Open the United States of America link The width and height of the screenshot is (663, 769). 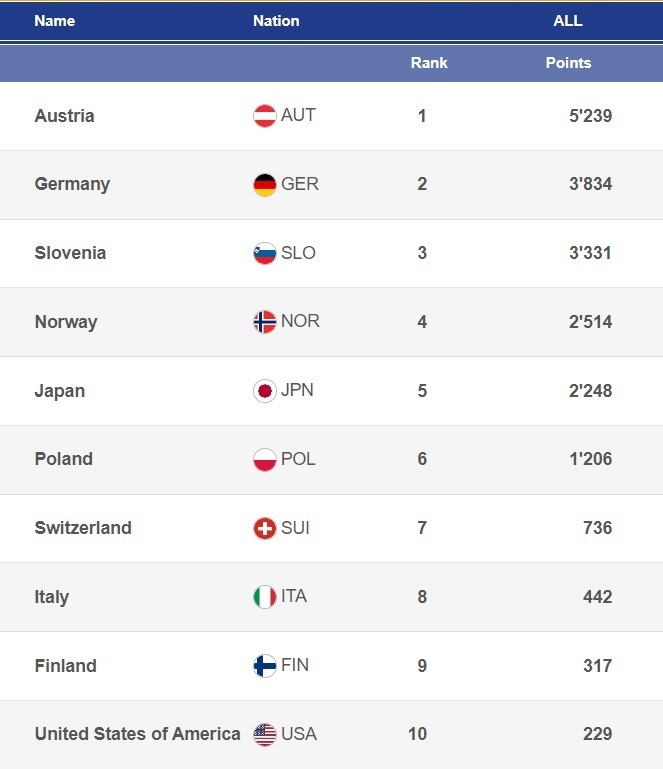coord(137,734)
